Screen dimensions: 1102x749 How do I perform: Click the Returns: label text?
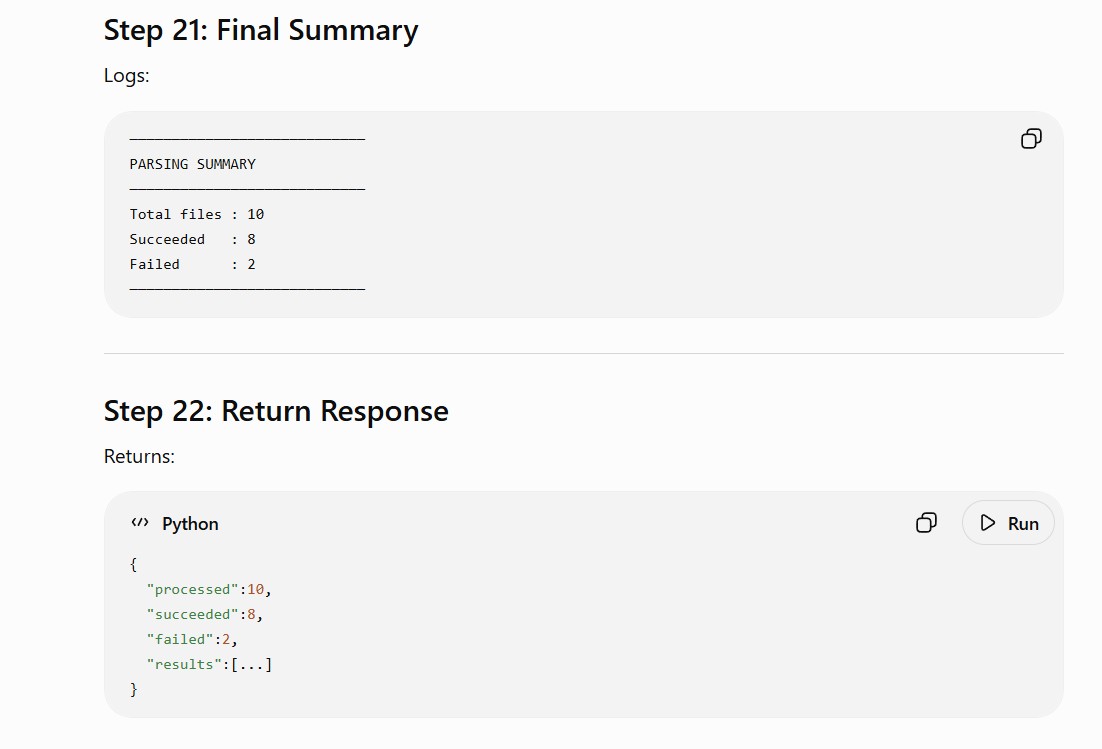(x=139, y=456)
